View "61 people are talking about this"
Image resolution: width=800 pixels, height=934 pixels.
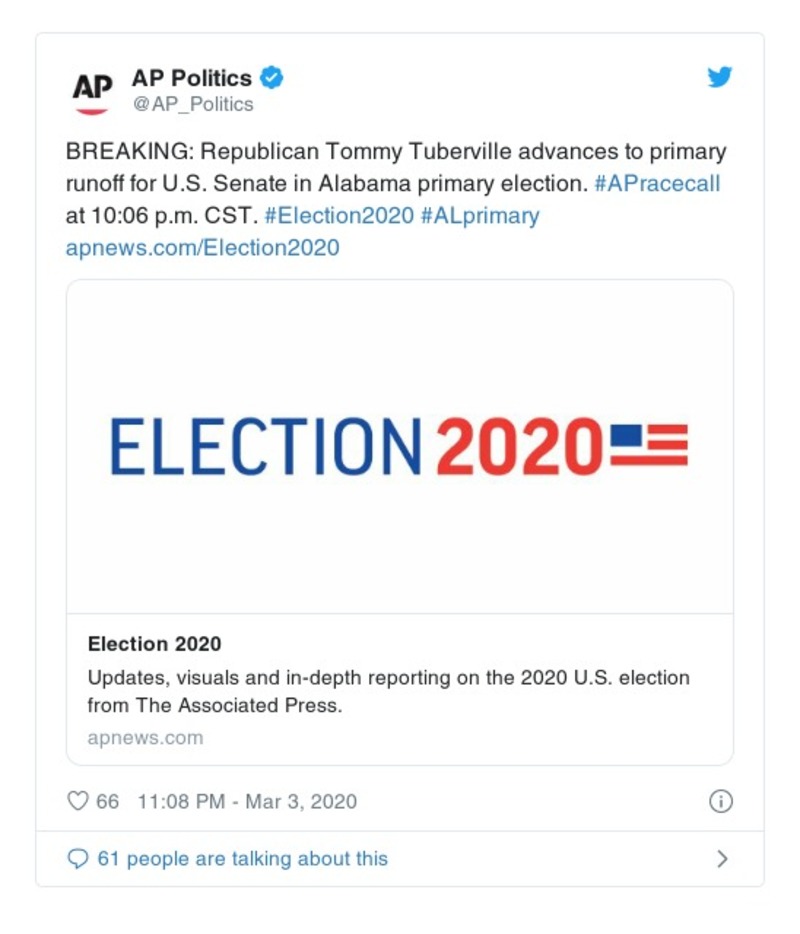tap(242, 859)
